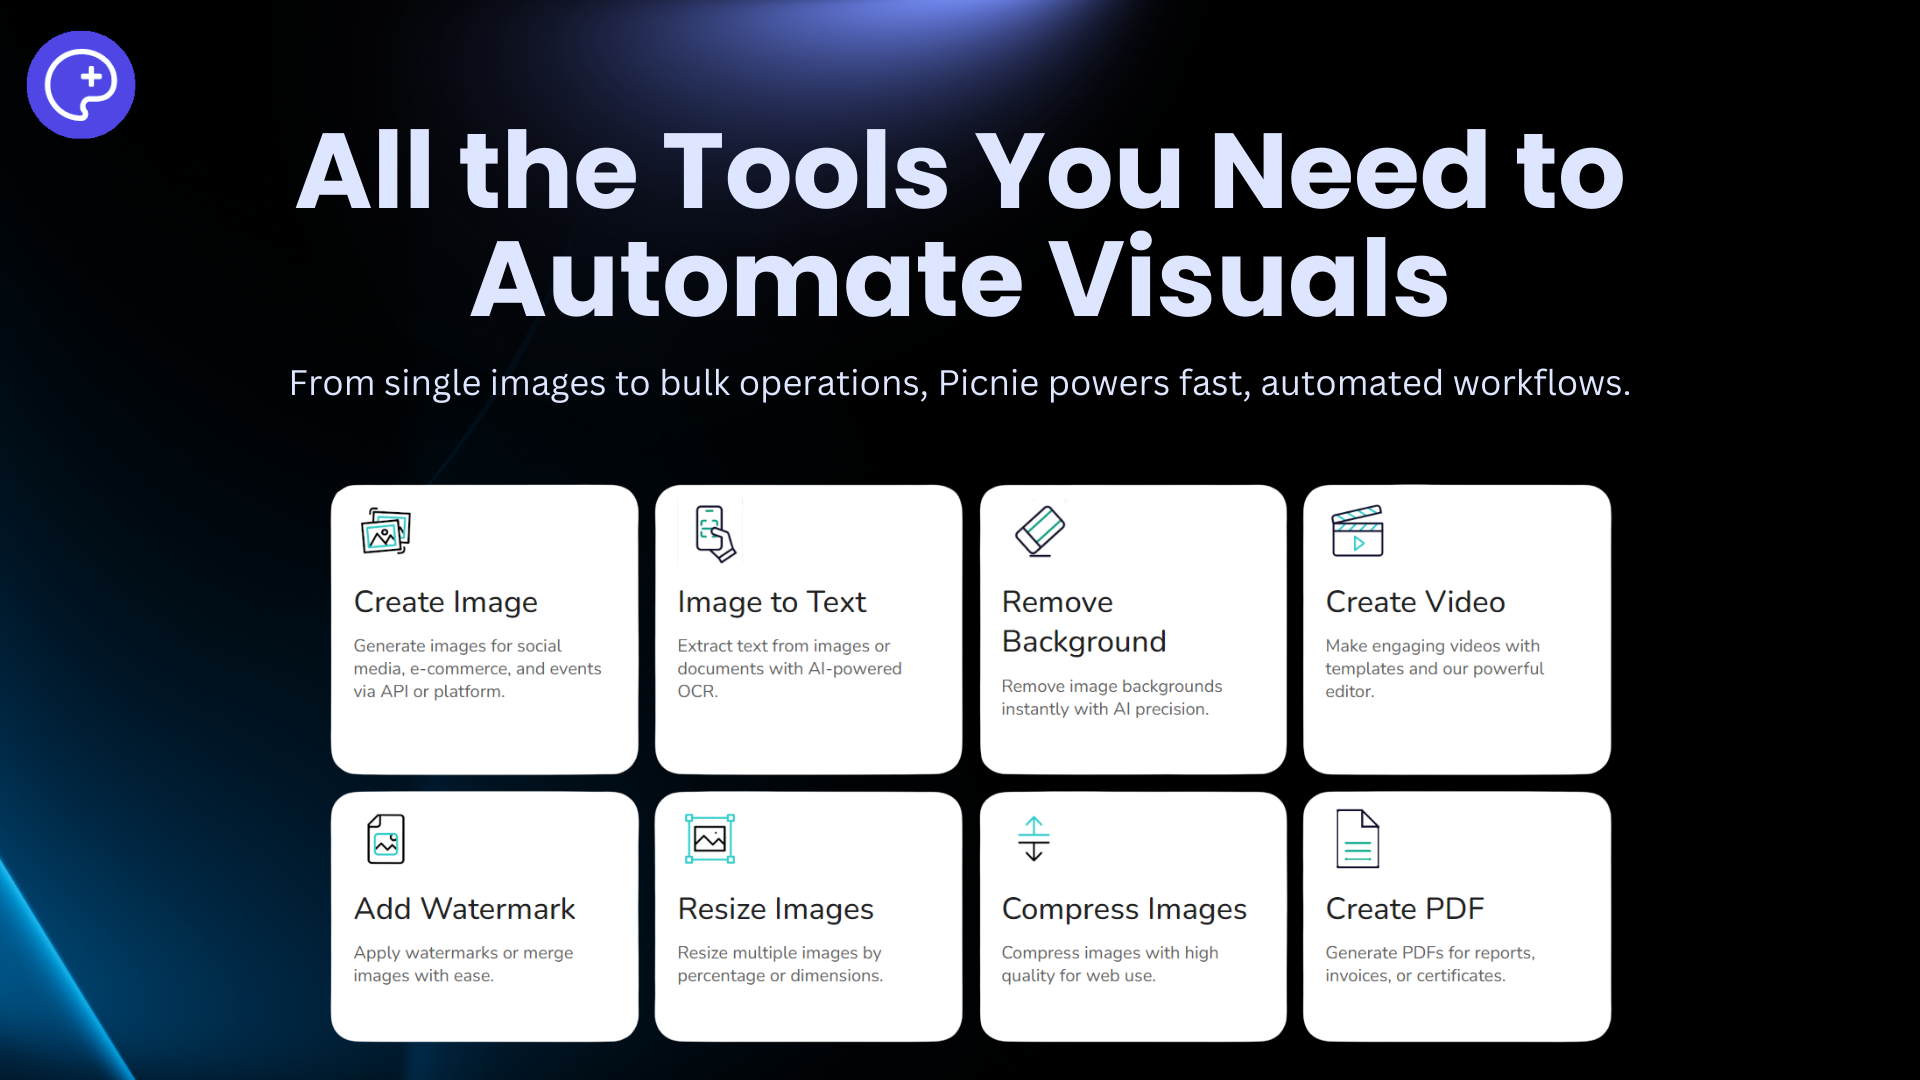Image resolution: width=1920 pixels, height=1080 pixels.
Task: Click the Resize Images frame icon
Action: [710, 839]
